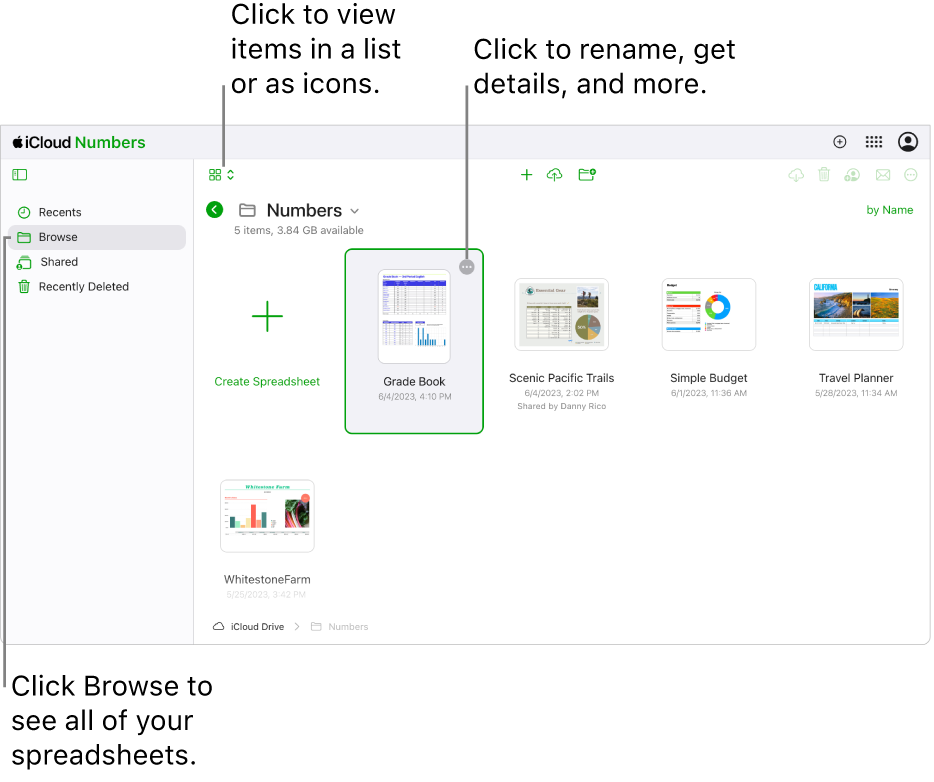Switch between list and icon view
Viewport: 934px width, 782px height.
click(221, 175)
